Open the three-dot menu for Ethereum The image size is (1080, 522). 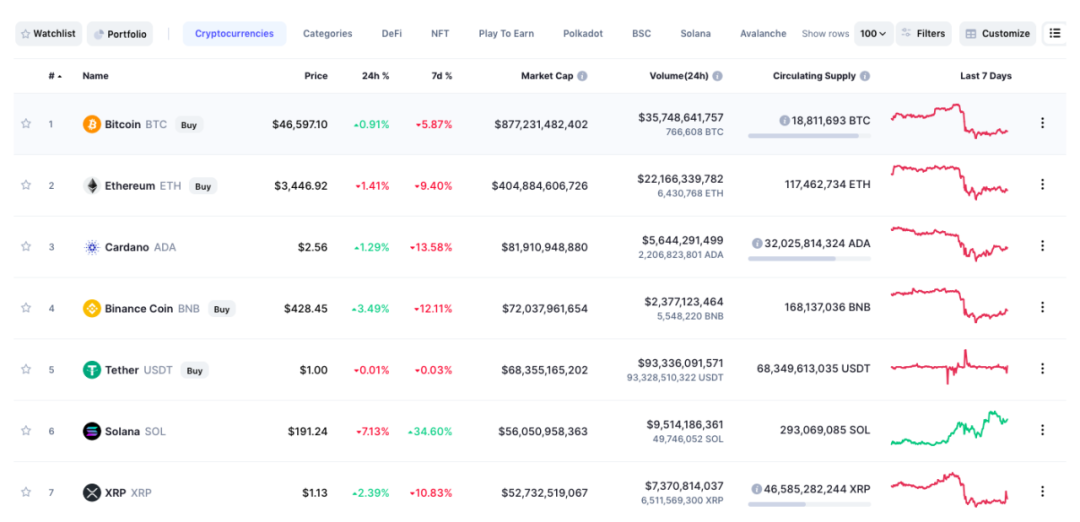click(x=1042, y=185)
